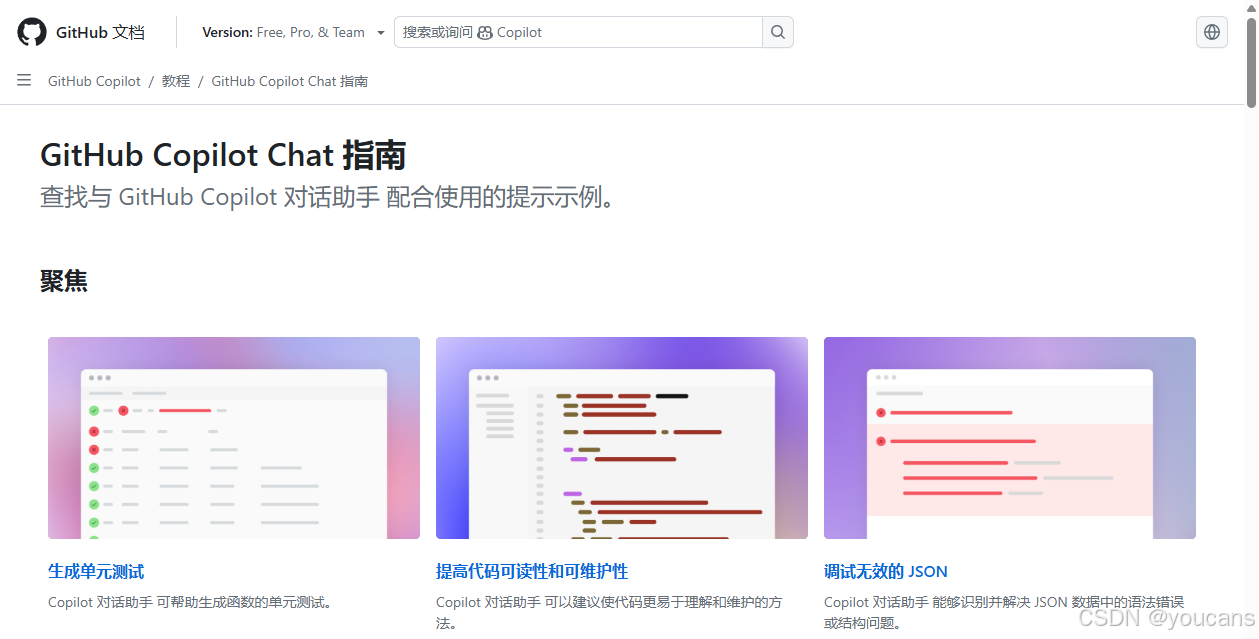This screenshot has width=1259, height=639.
Task: Open the language globe selector
Action: coord(1211,31)
